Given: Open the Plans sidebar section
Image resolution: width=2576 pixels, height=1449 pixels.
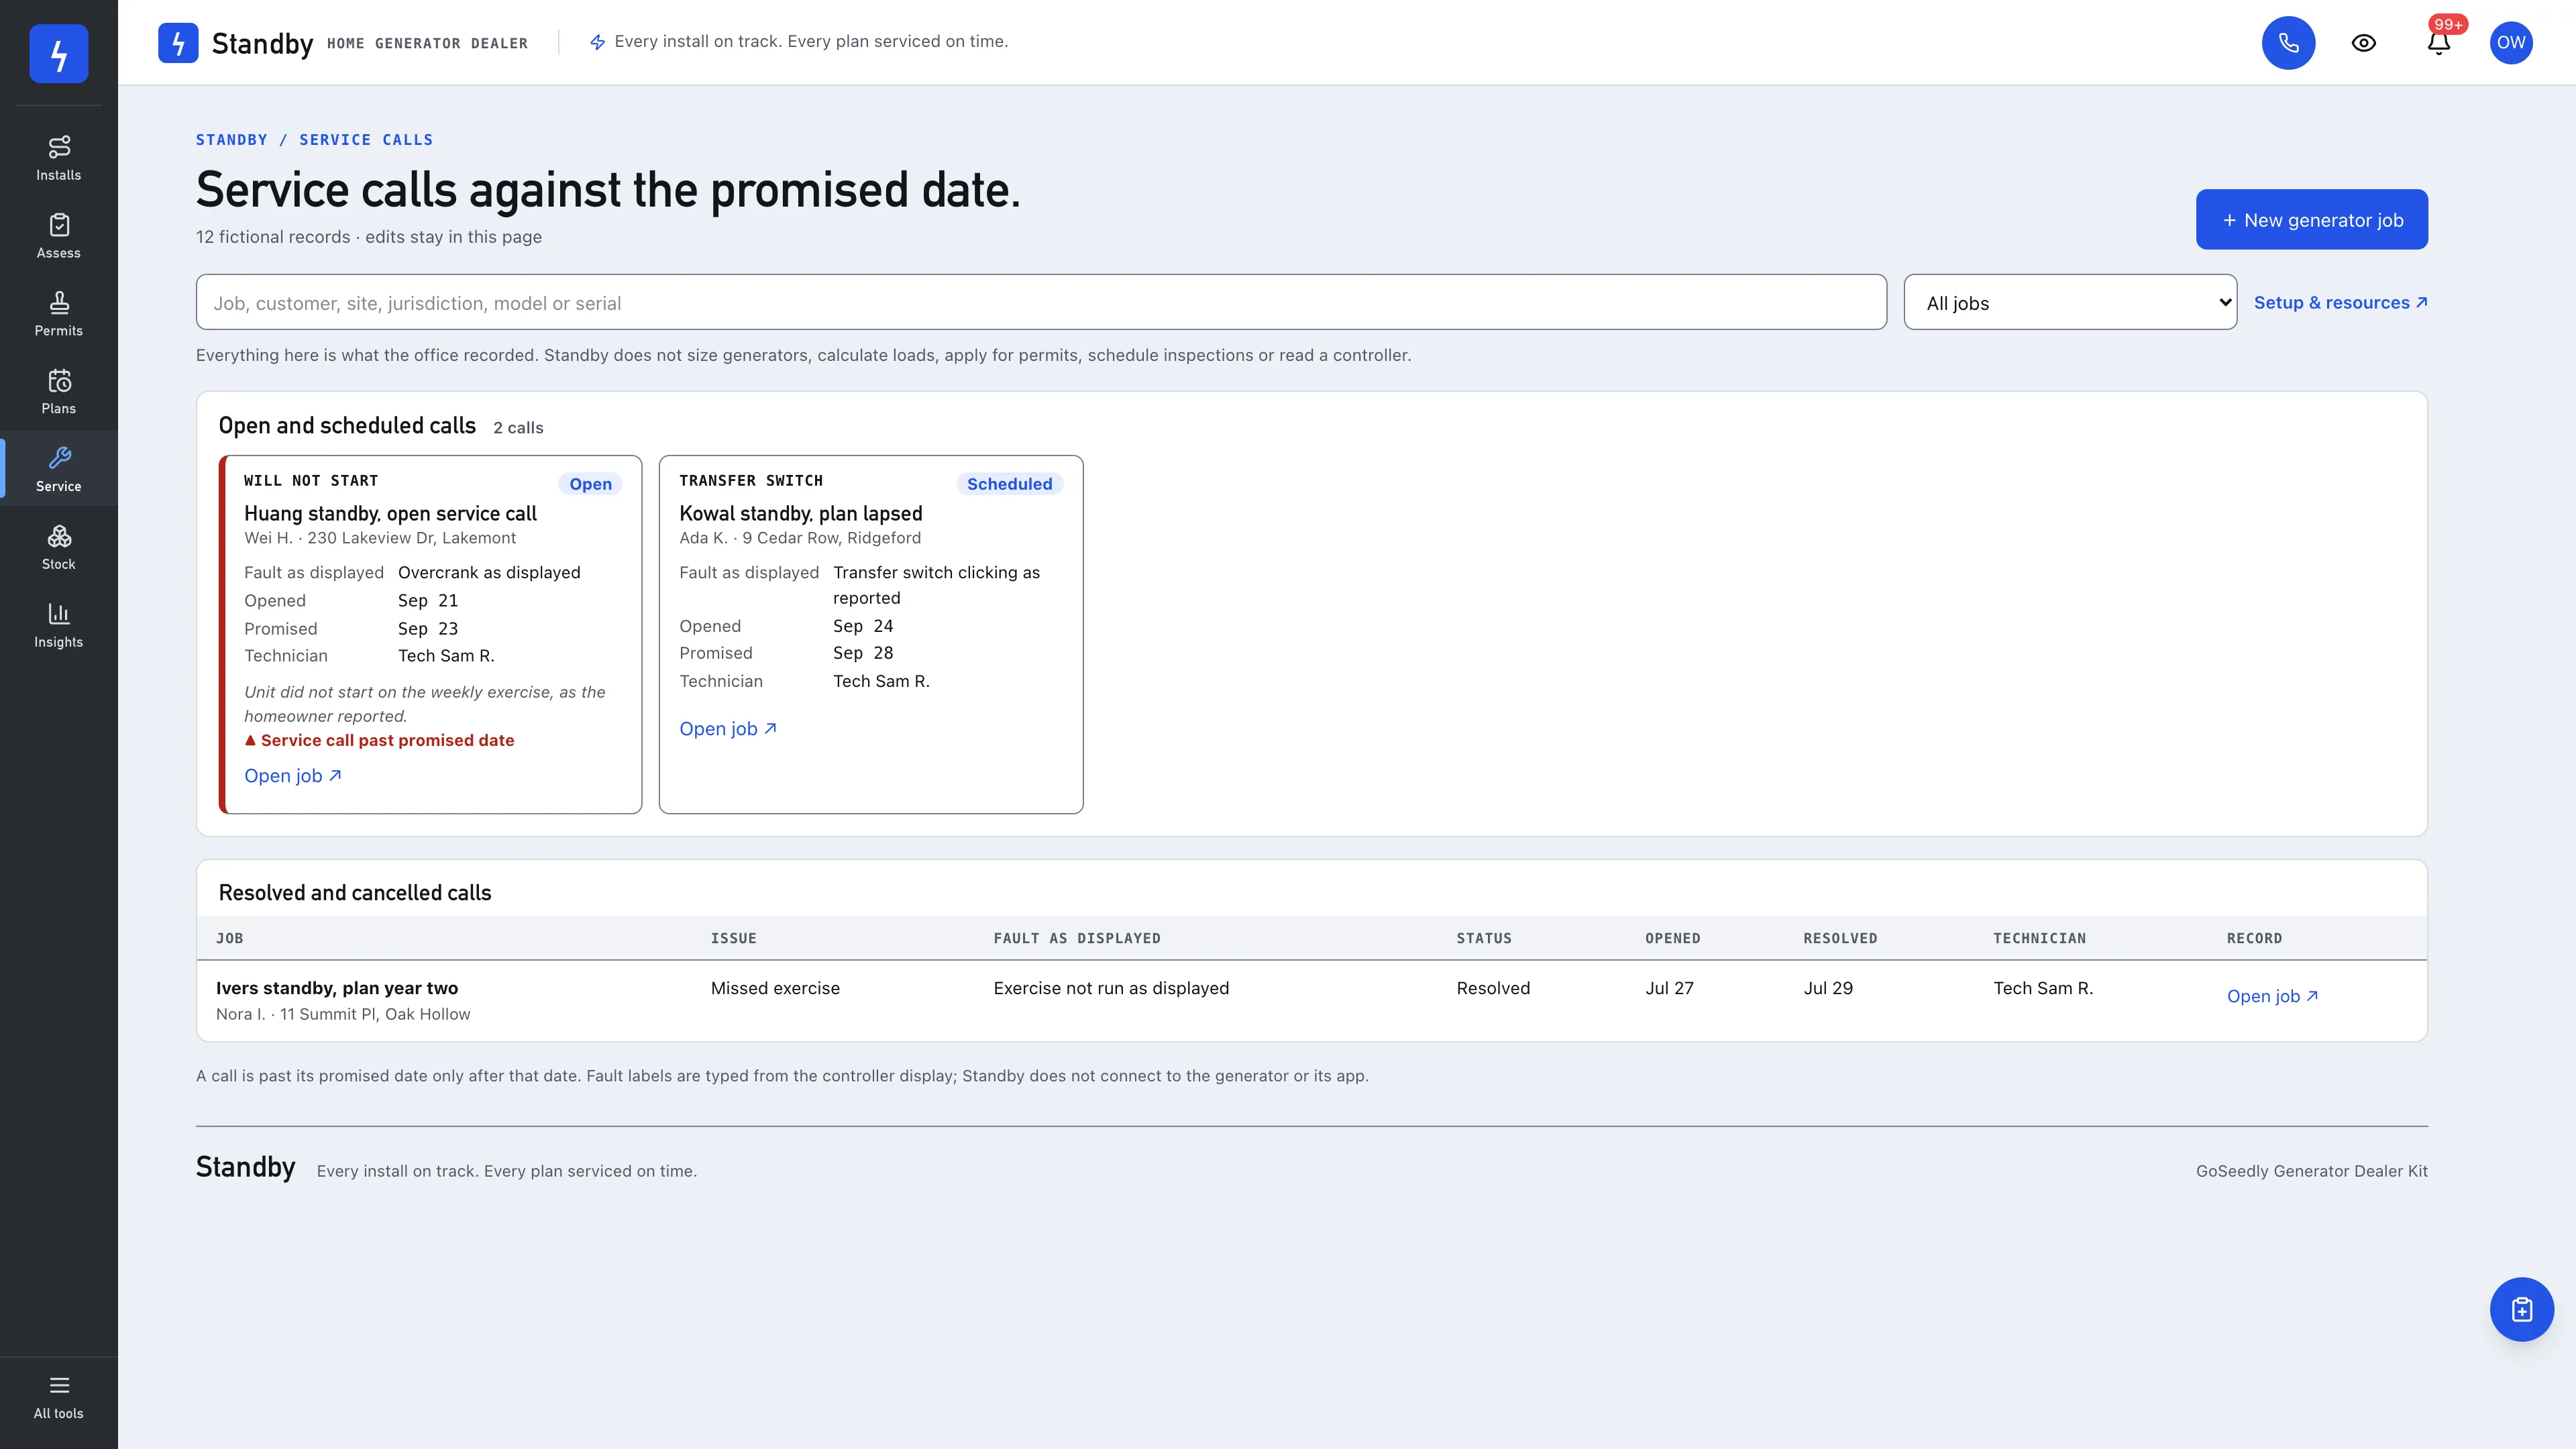Looking at the screenshot, I should point(59,392).
